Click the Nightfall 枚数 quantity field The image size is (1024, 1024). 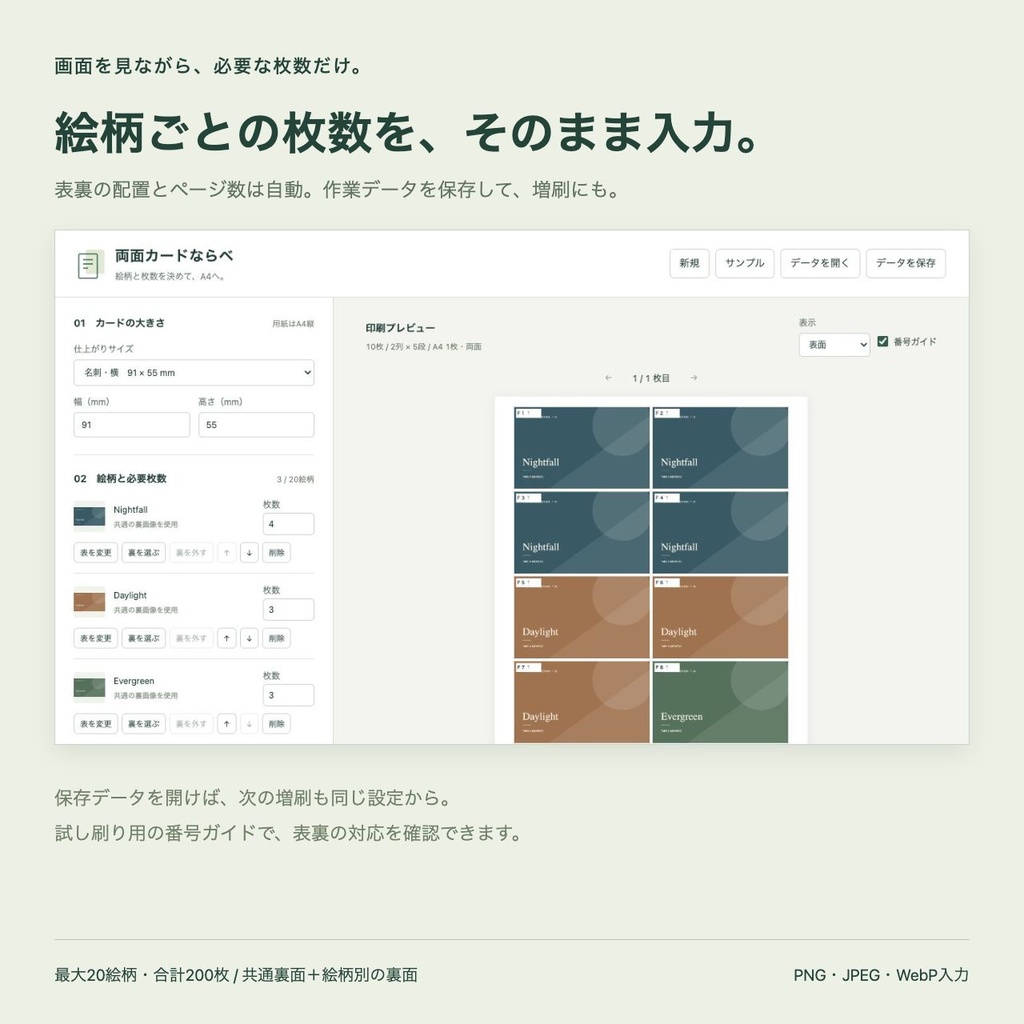pos(288,524)
